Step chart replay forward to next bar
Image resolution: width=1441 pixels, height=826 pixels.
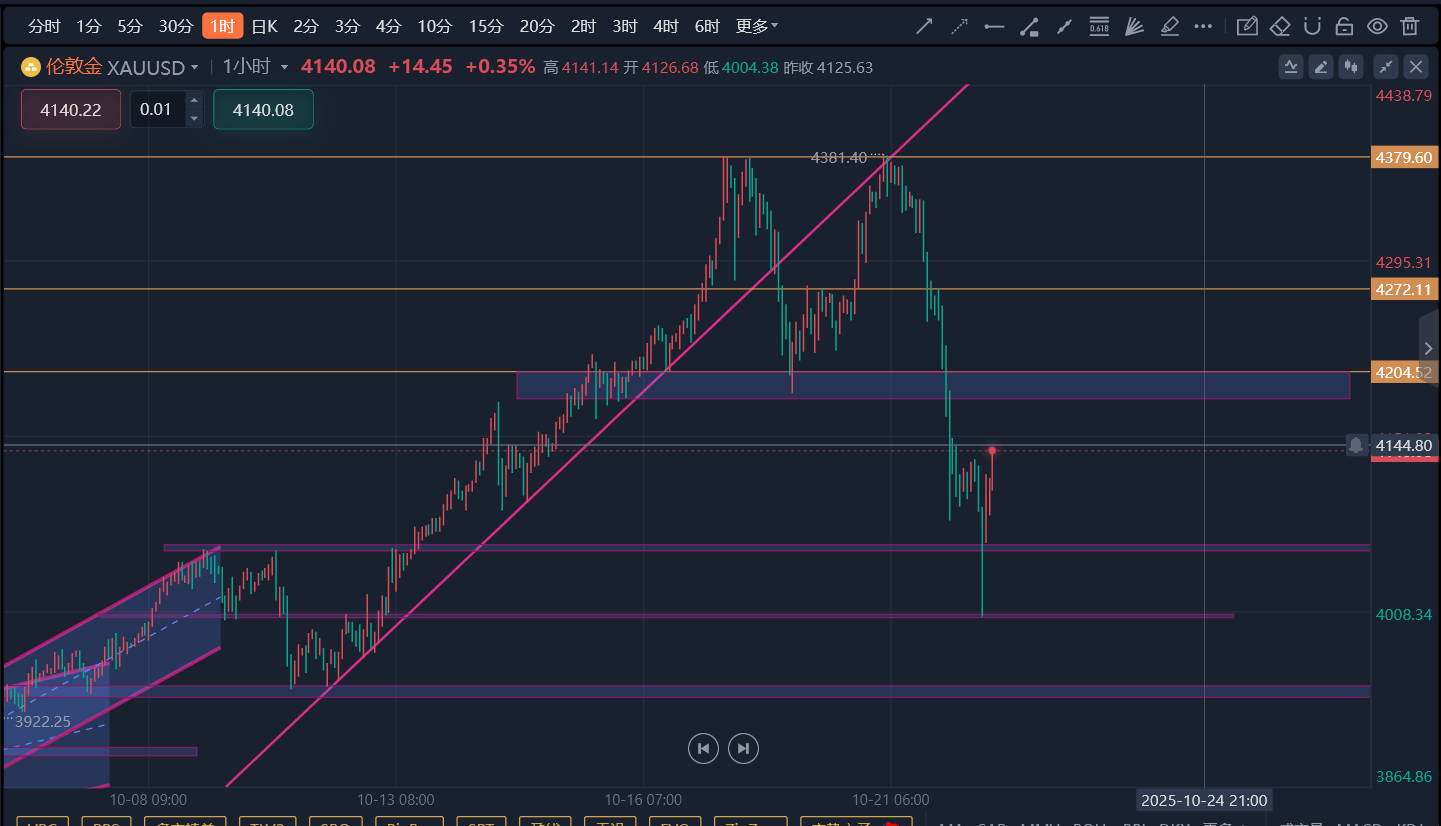tap(743, 748)
